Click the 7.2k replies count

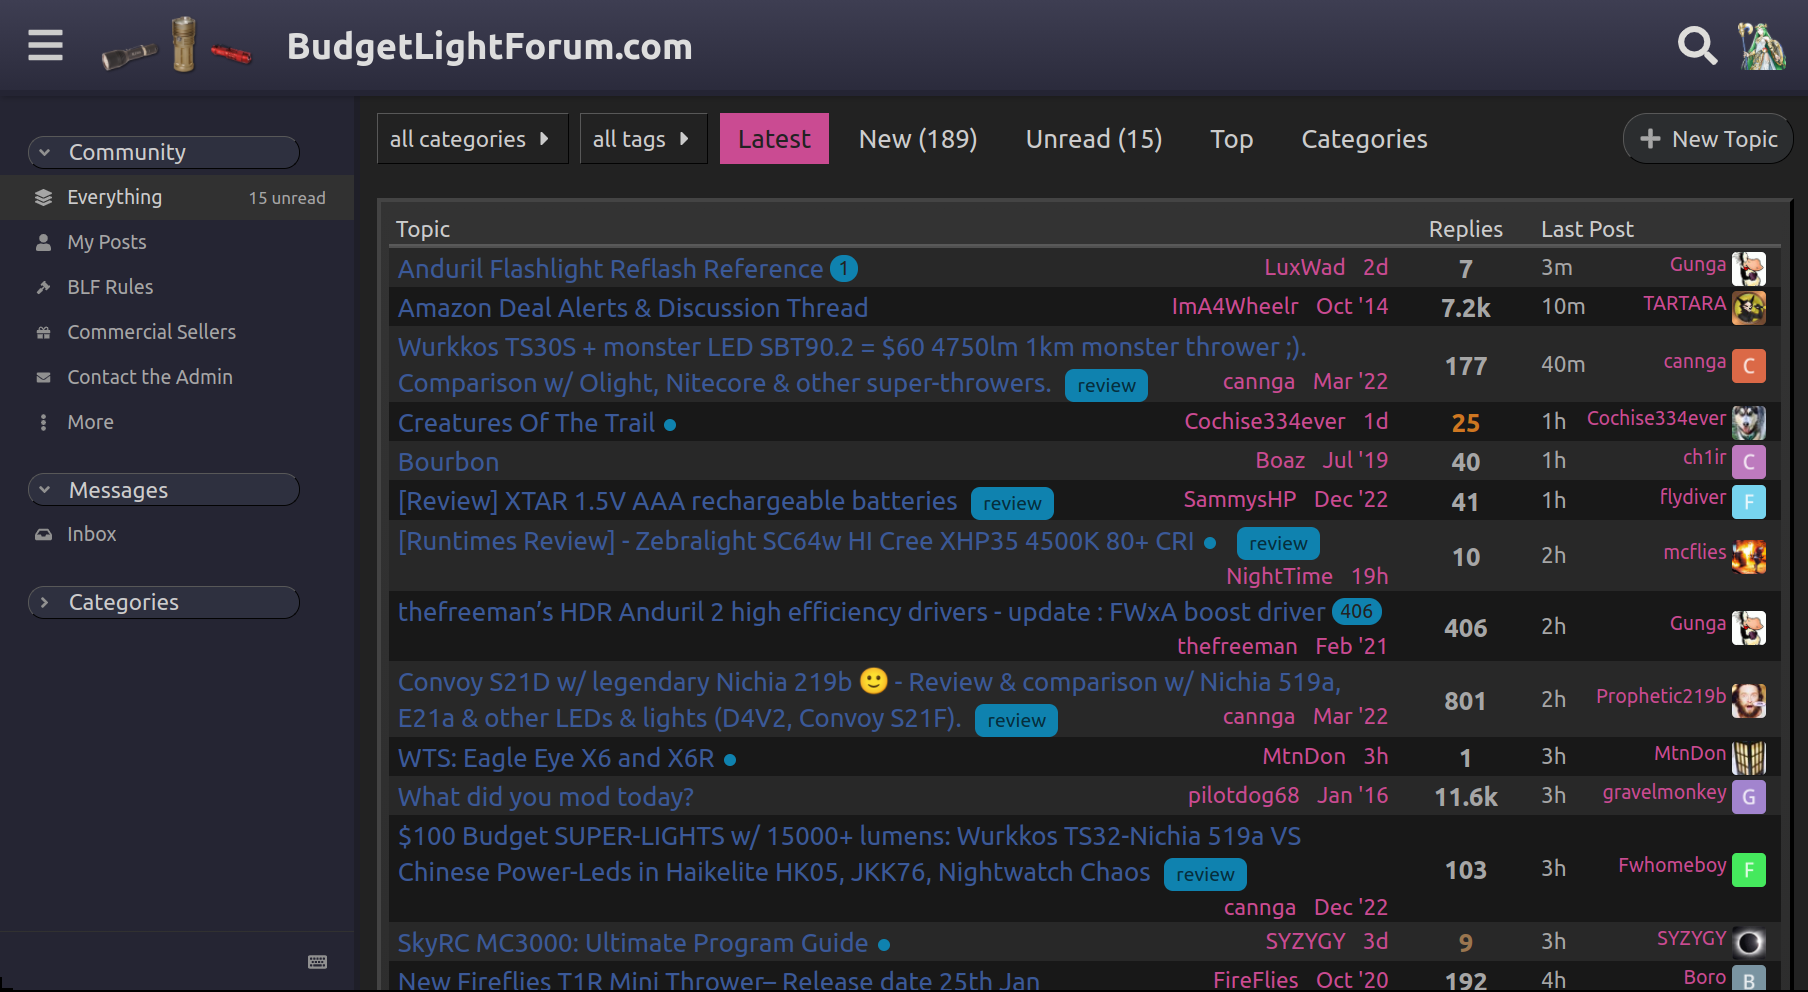click(1465, 308)
